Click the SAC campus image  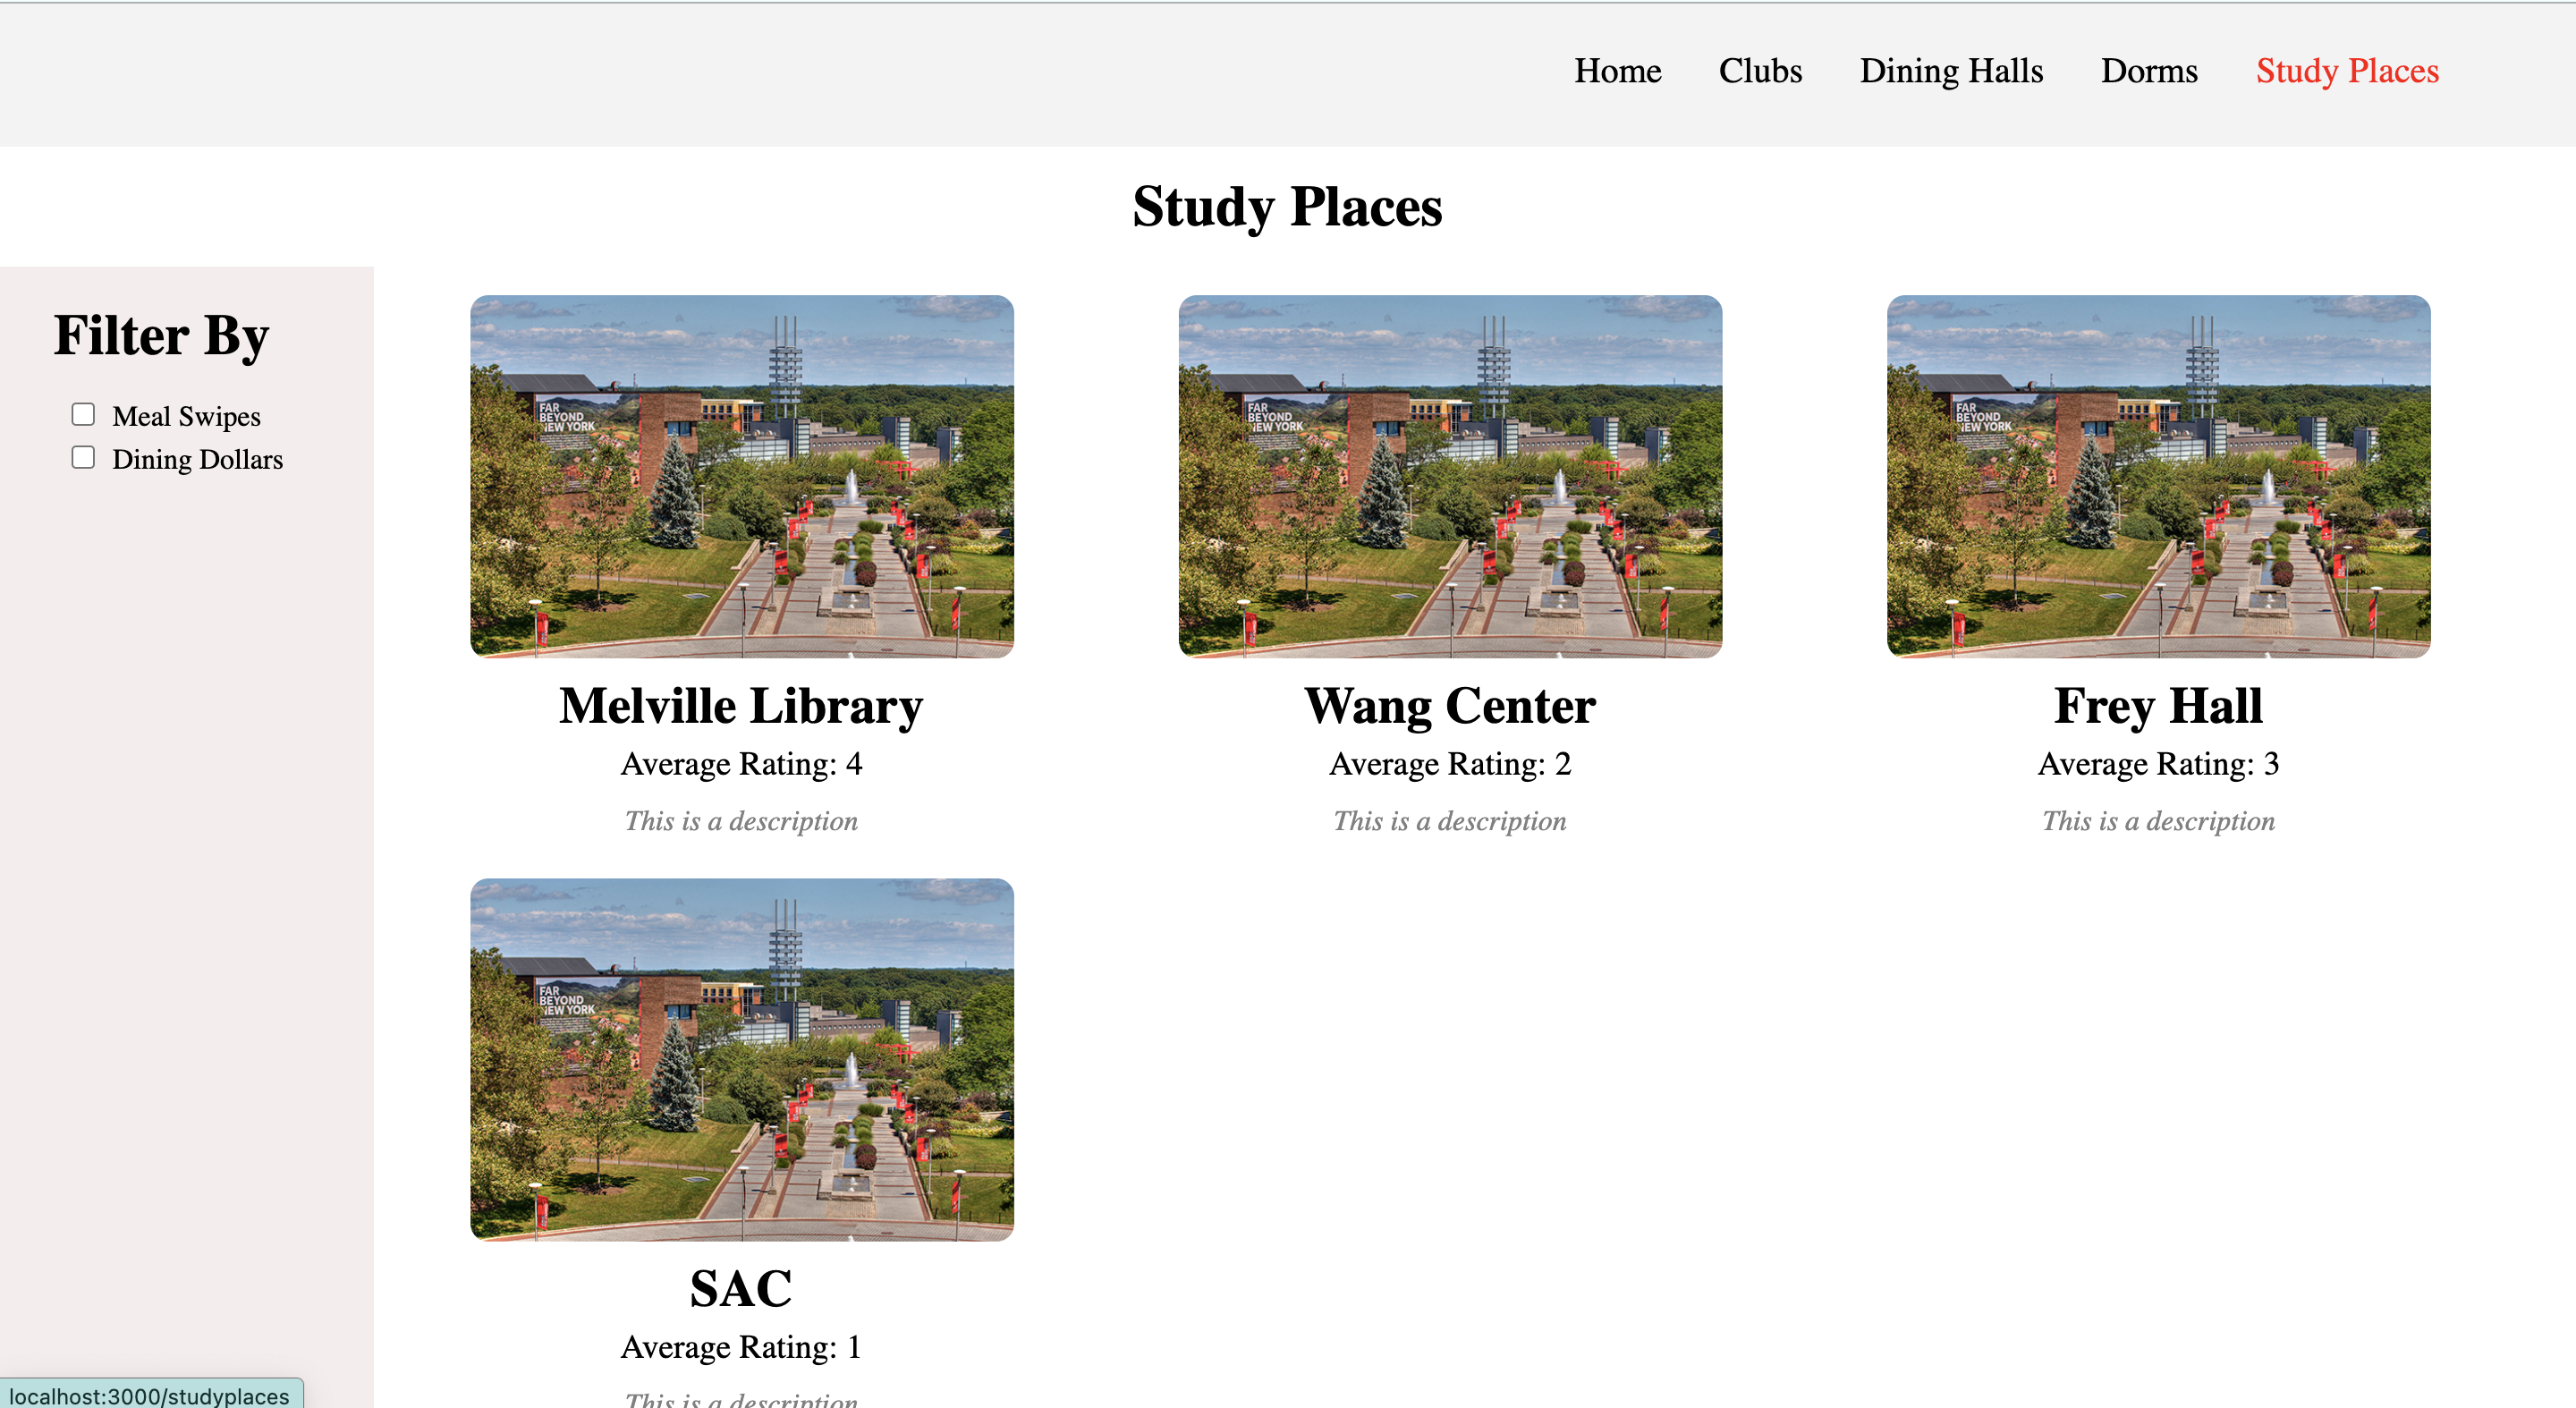point(741,1059)
